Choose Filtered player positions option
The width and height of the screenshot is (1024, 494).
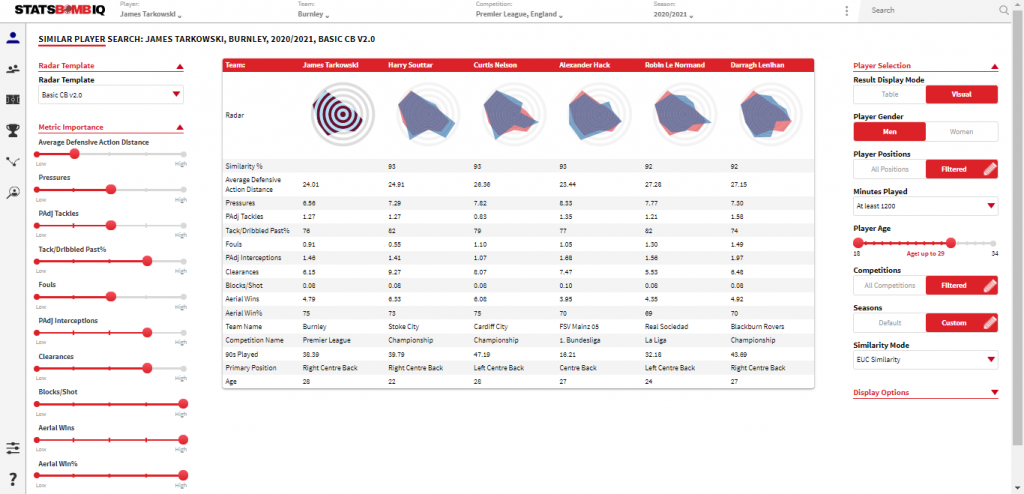point(961,169)
